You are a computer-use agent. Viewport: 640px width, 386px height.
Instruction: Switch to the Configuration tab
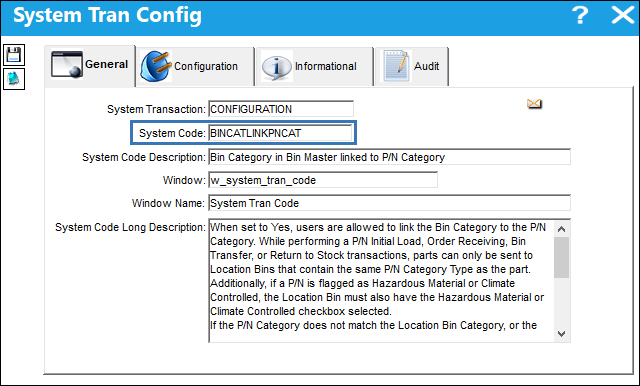(195, 66)
